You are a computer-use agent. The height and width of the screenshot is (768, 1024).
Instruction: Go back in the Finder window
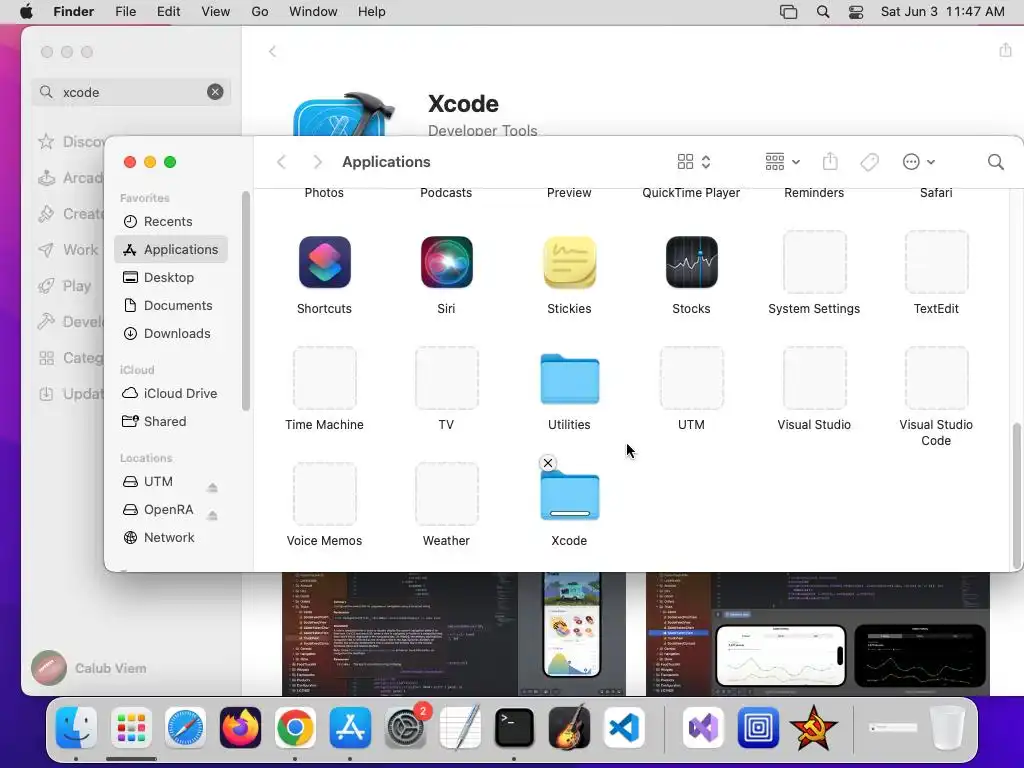281,162
